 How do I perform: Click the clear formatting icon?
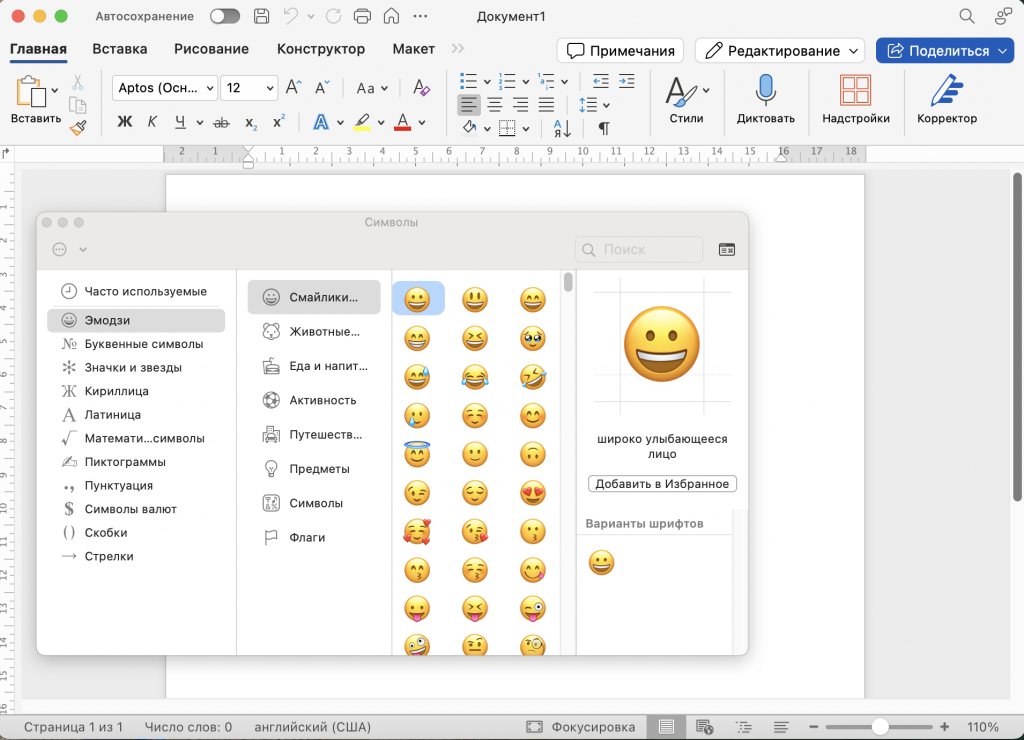pos(421,88)
